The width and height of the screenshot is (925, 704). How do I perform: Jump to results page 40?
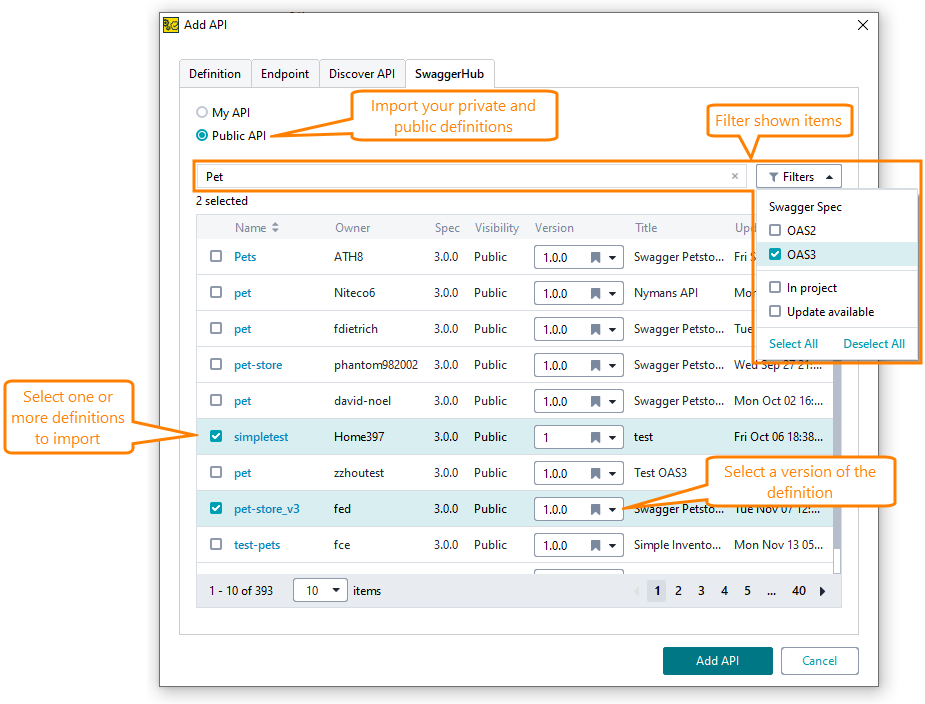coord(798,591)
